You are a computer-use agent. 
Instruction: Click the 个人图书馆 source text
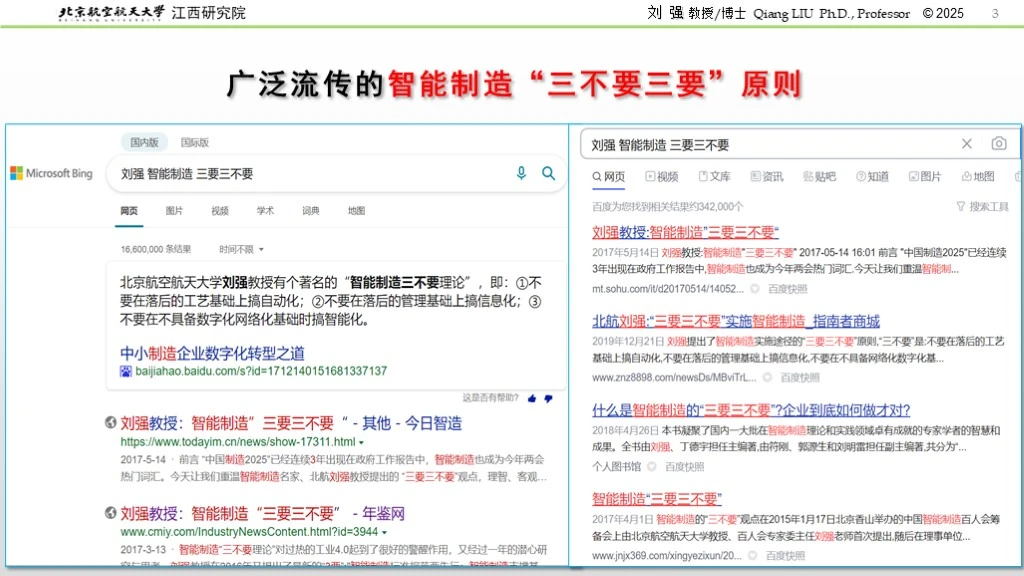pyautogui.click(x=616, y=466)
